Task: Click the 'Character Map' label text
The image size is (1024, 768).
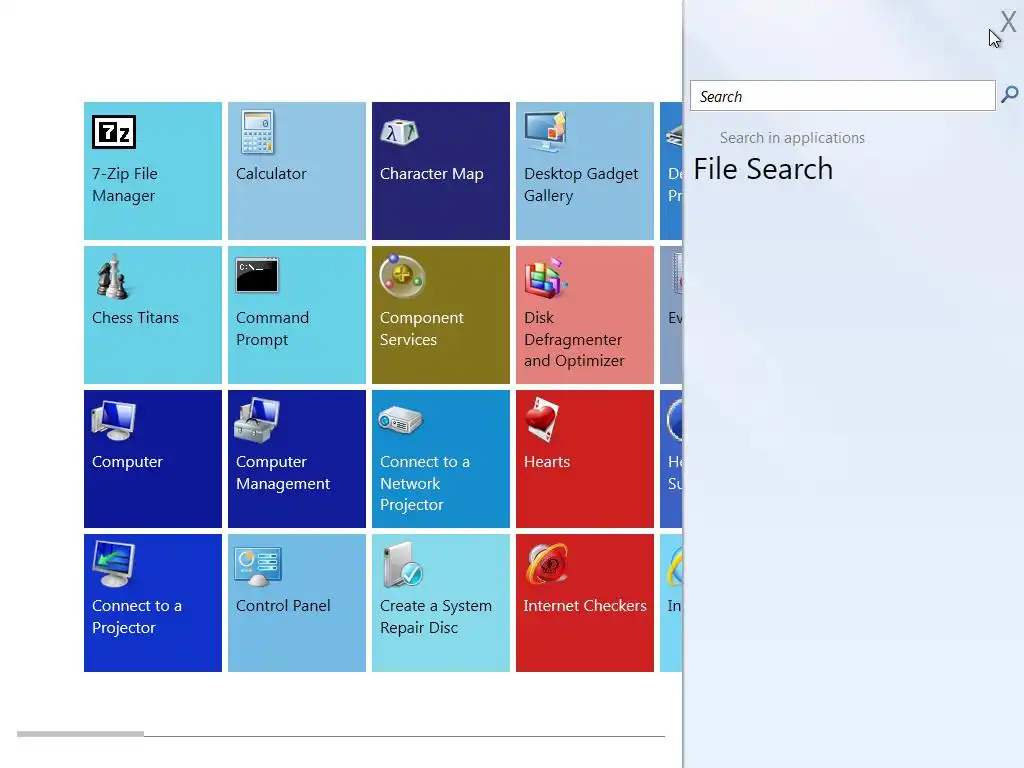Action: pos(432,174)
